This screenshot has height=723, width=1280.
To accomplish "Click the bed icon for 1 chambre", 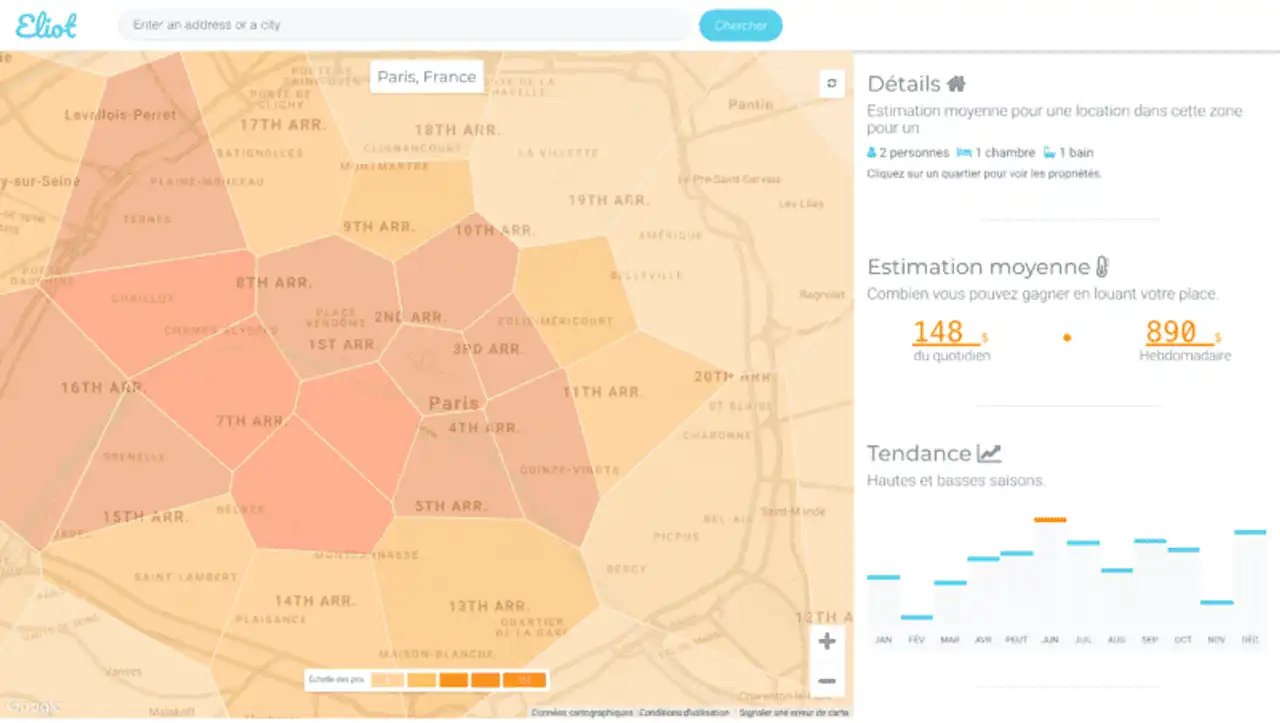I will 964,153.
